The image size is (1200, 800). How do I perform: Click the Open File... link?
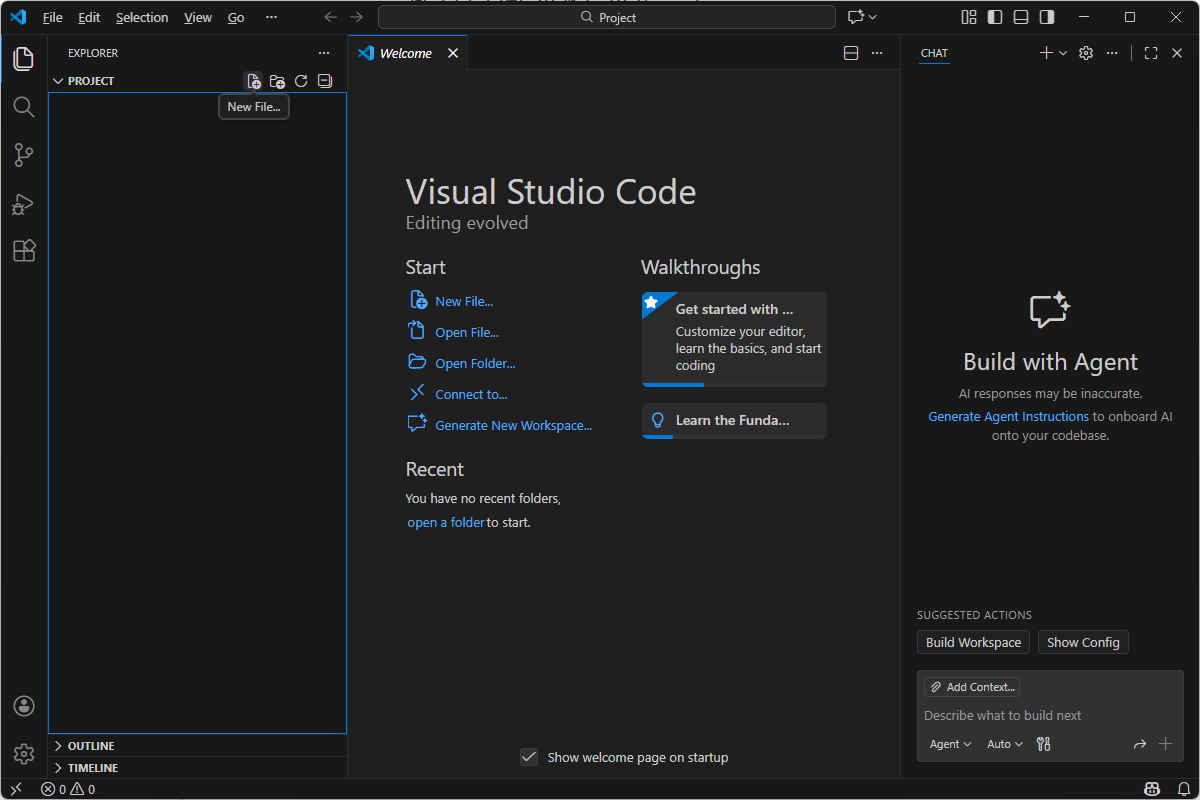467,332
